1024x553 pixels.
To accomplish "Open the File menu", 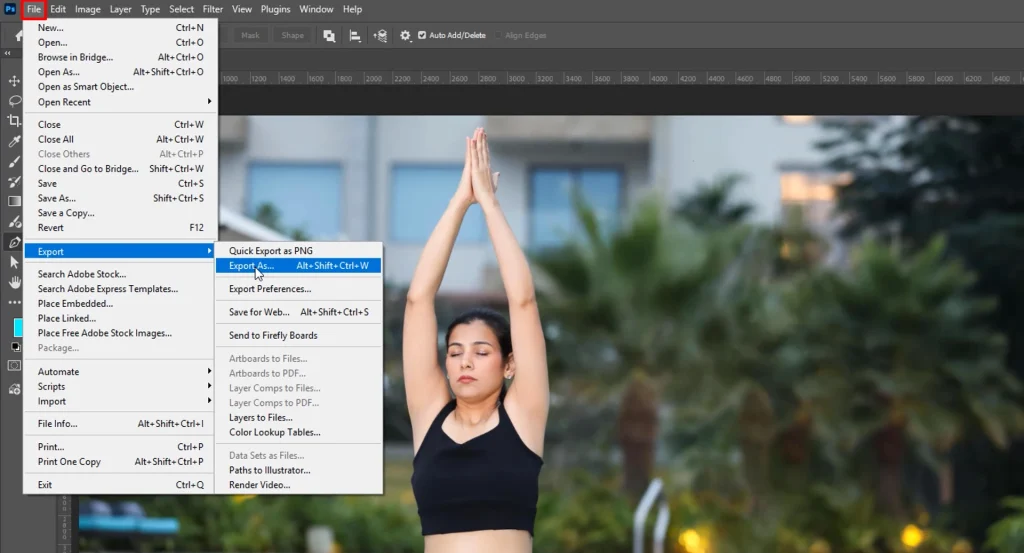I will point(34,9).
